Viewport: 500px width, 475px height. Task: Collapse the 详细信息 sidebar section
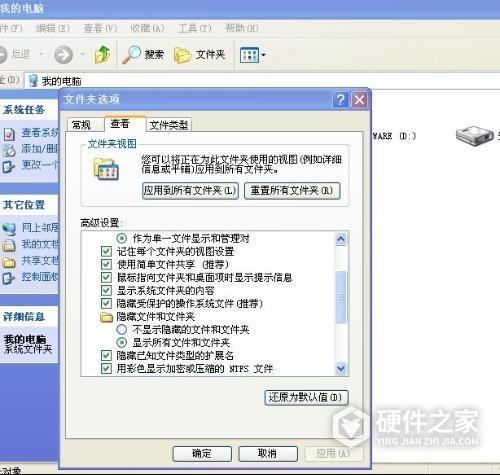click(29, 316)
